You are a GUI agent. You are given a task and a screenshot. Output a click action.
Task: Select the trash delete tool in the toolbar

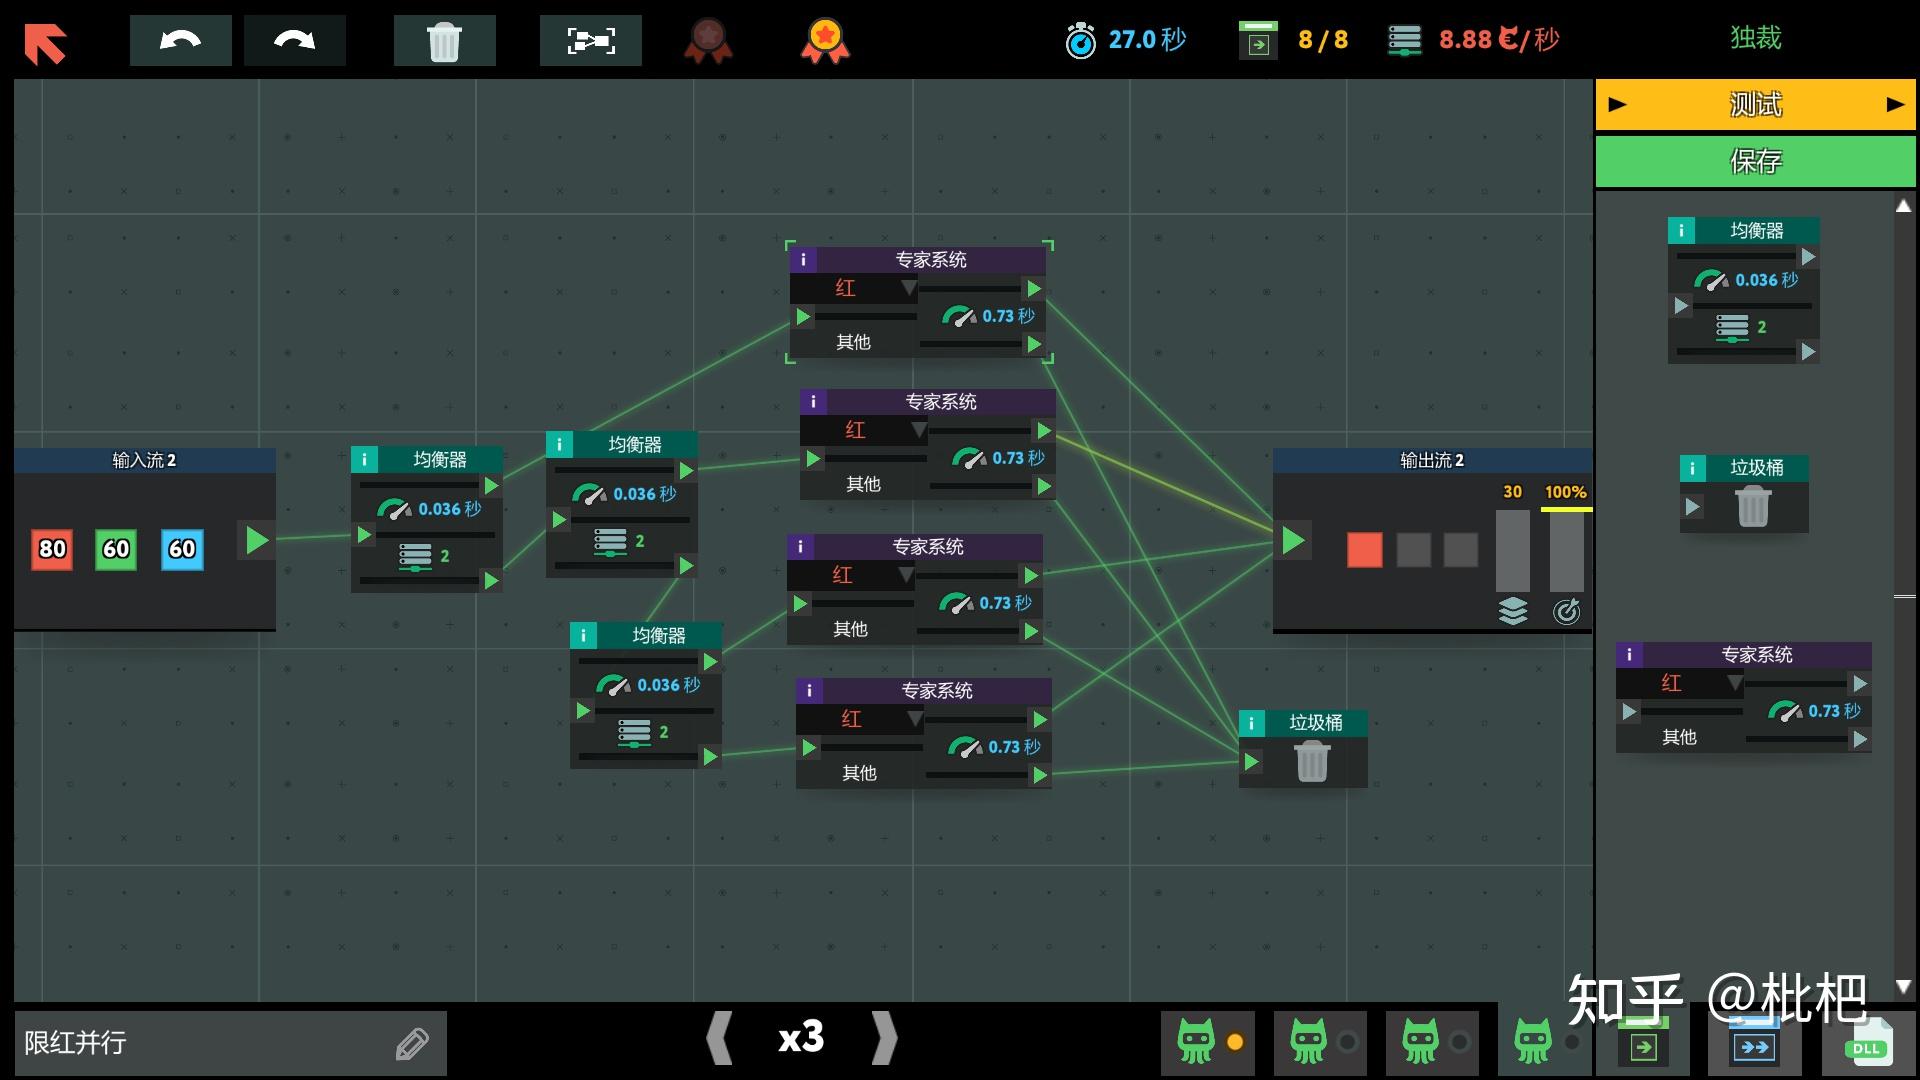(445, 40)
